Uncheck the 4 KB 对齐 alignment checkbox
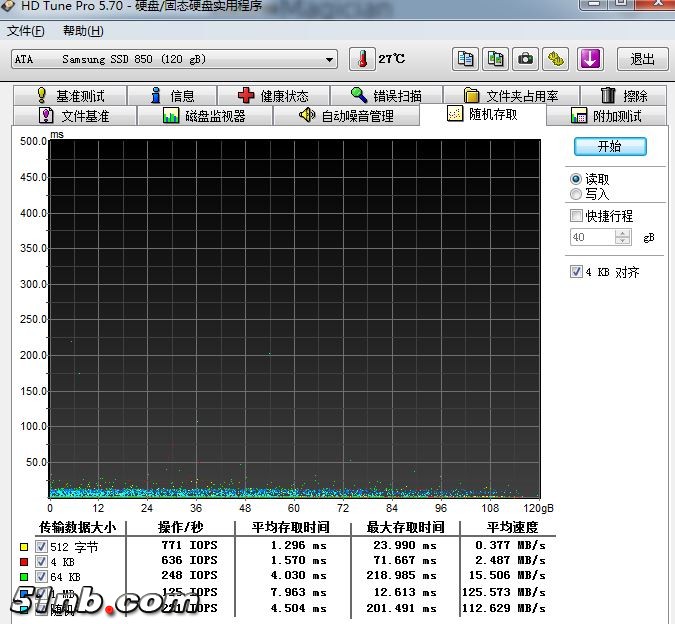The height and width of the screenshot is (624, 675). pyautogui.click(x=576, y=272)
